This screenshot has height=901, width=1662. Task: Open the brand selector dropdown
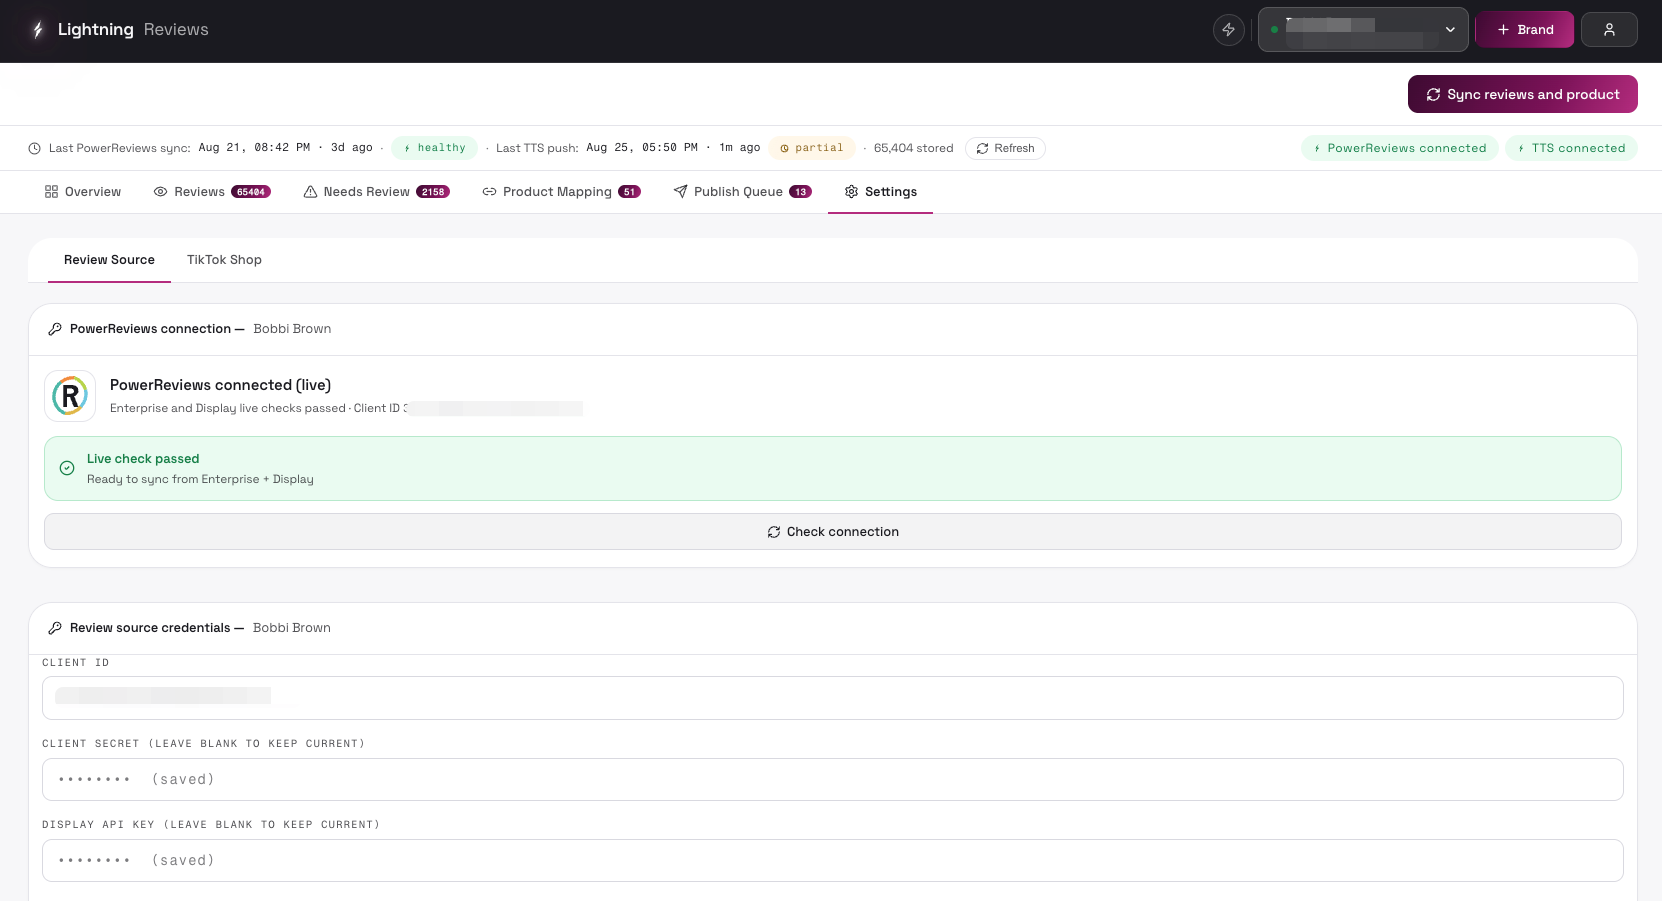tap(1363, 30)
